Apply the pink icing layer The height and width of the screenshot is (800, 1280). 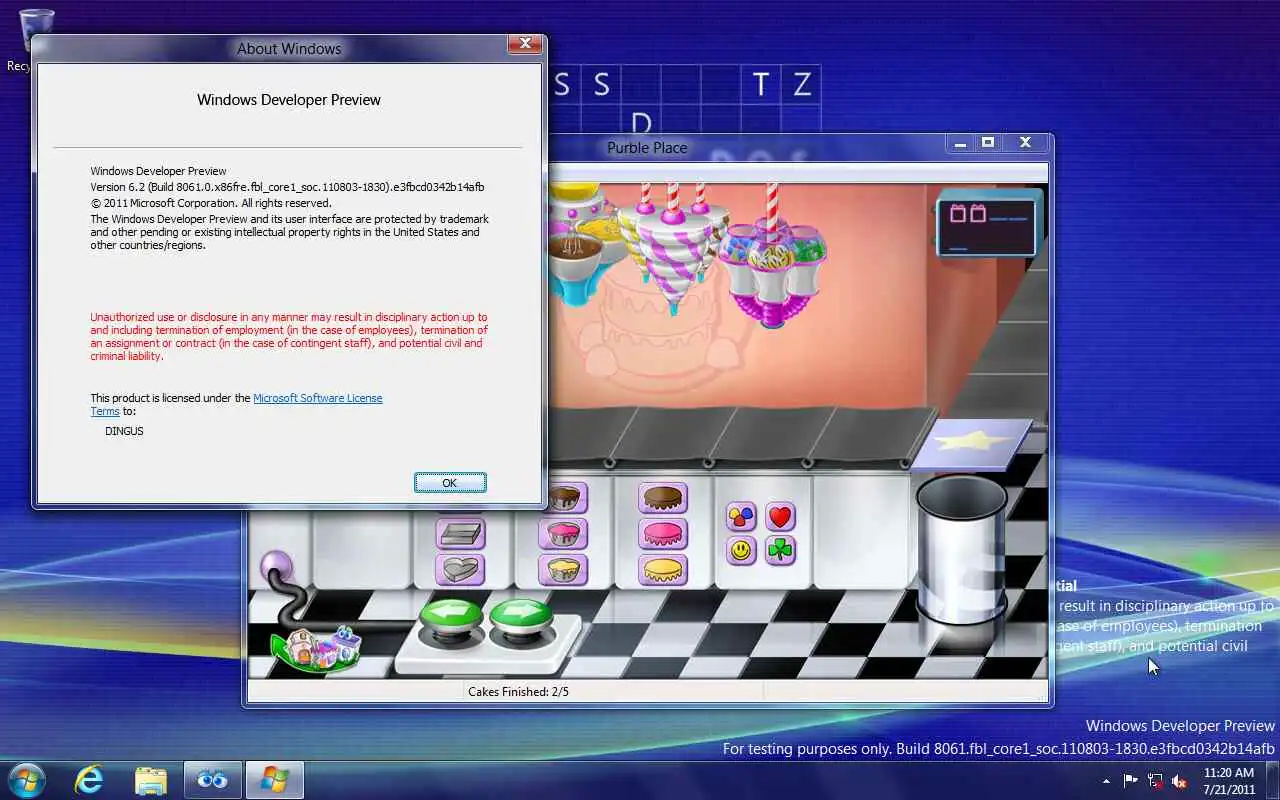664,534
